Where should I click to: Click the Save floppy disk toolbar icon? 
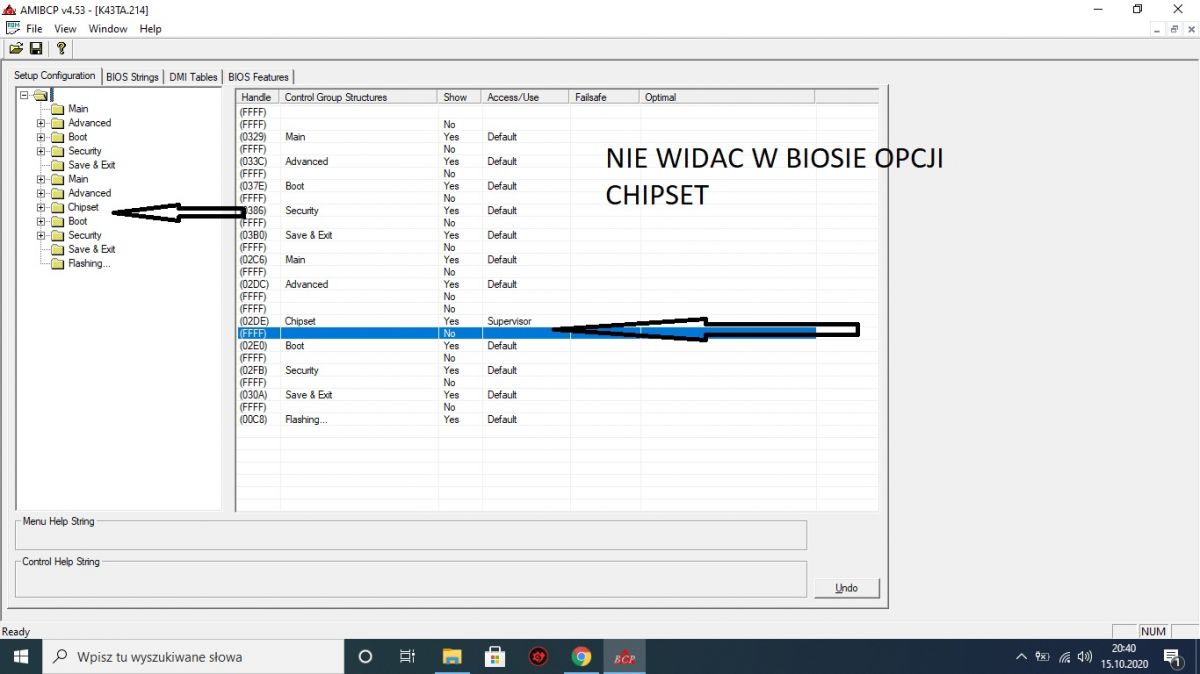(x=36, y=48)
